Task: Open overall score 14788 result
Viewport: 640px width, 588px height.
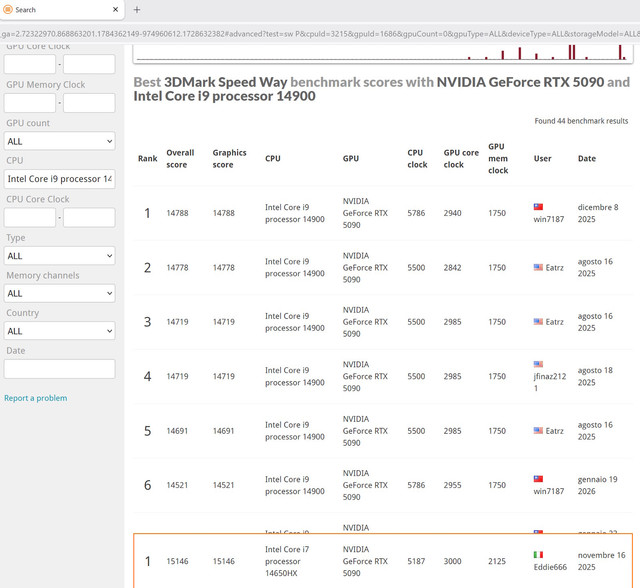Action: [x=177, y=213]
